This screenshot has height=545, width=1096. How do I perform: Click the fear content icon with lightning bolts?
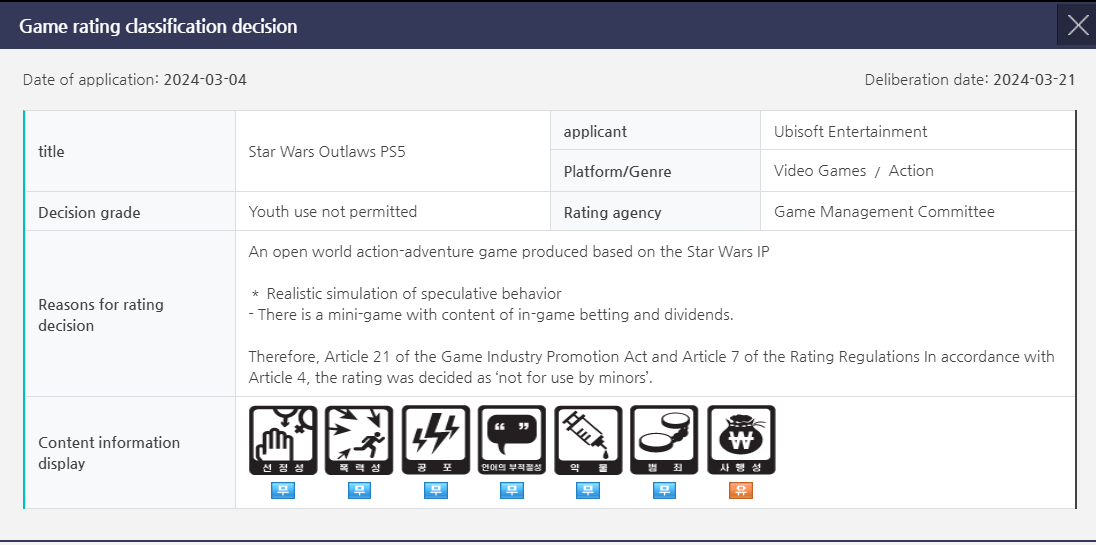pyautogui.click(x=435, y=440)
